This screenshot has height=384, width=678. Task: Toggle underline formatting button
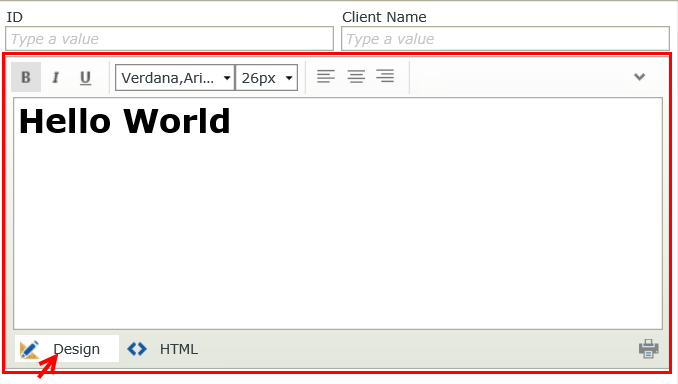(x=85, y=78)
